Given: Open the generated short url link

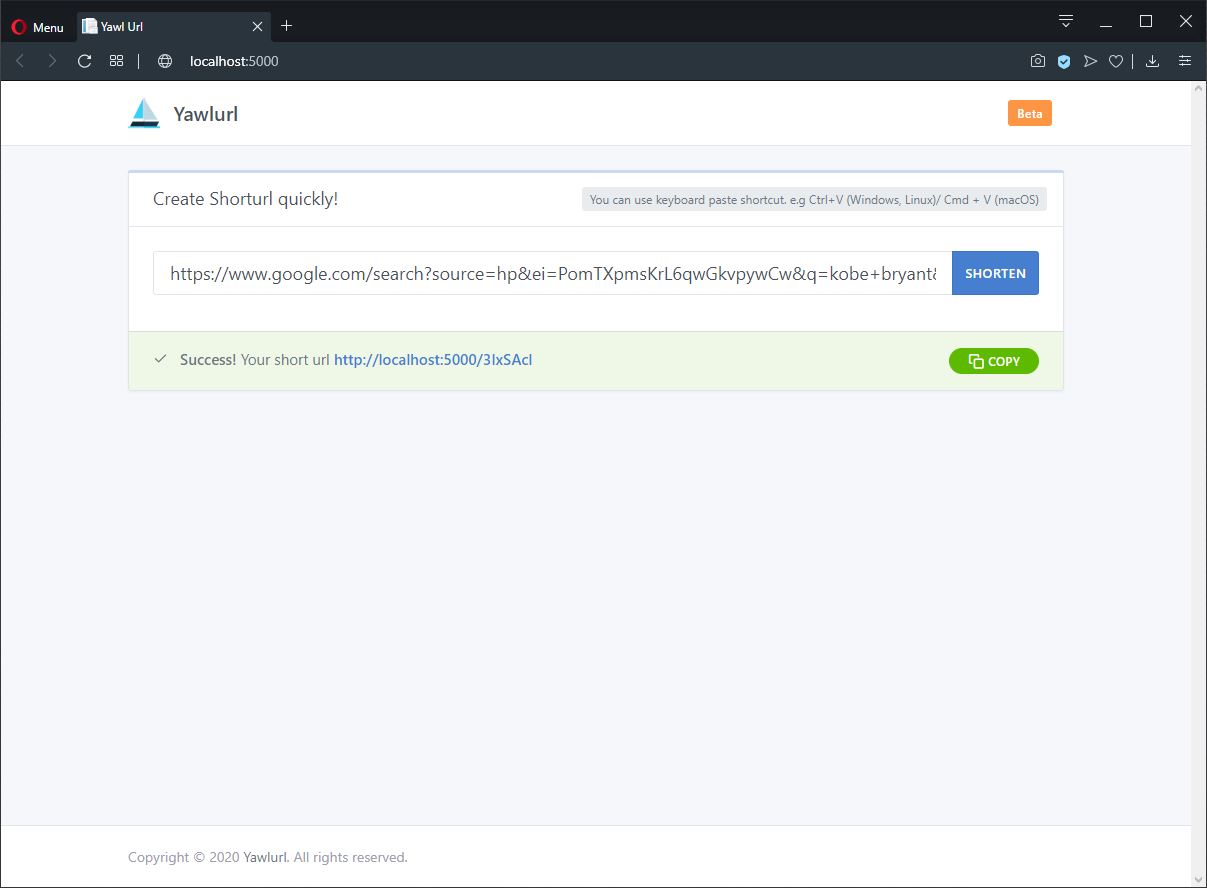Looking at the screenshot, I should (x=433, y=360).
